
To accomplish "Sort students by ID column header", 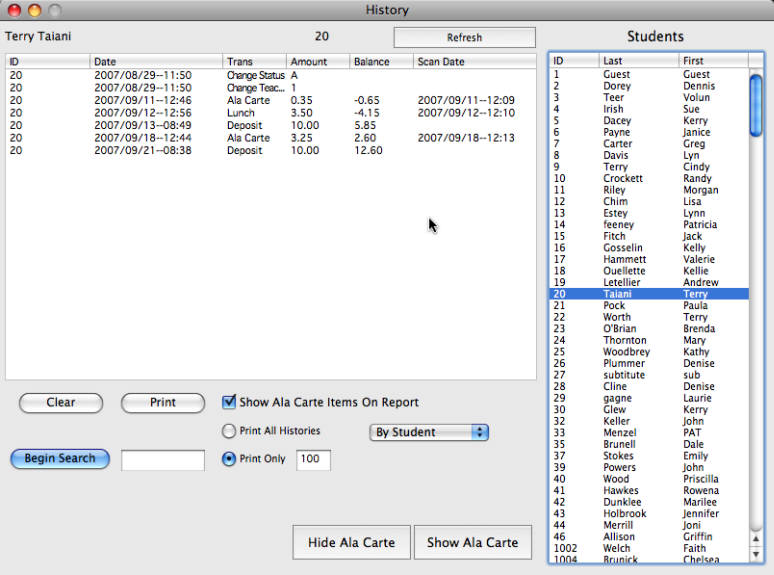I will 574,61.
